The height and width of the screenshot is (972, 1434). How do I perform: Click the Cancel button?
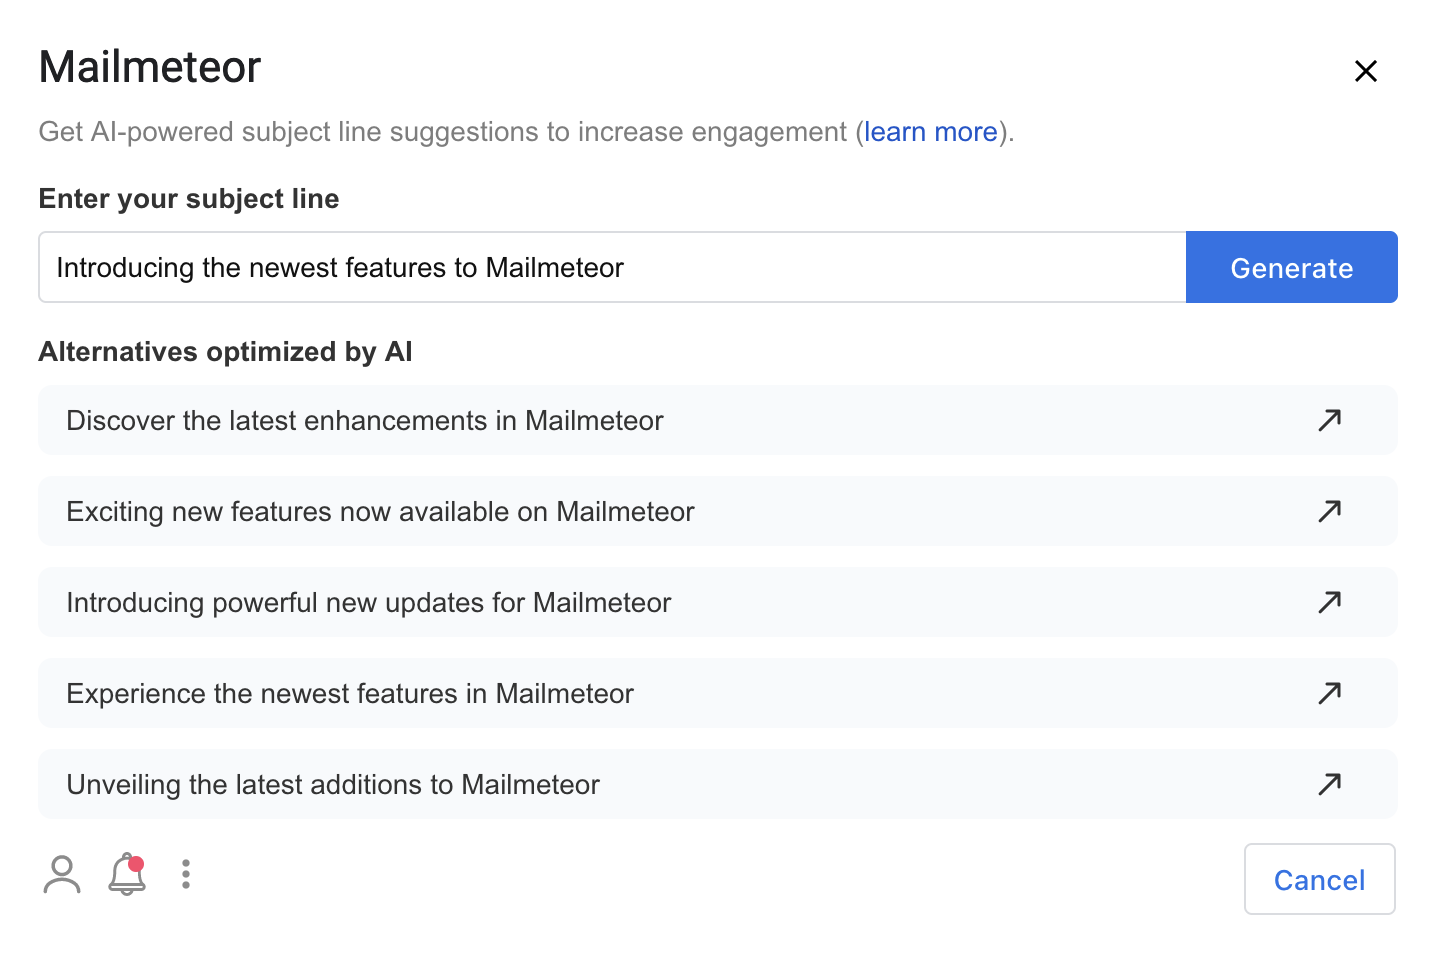click(1319, 879)
